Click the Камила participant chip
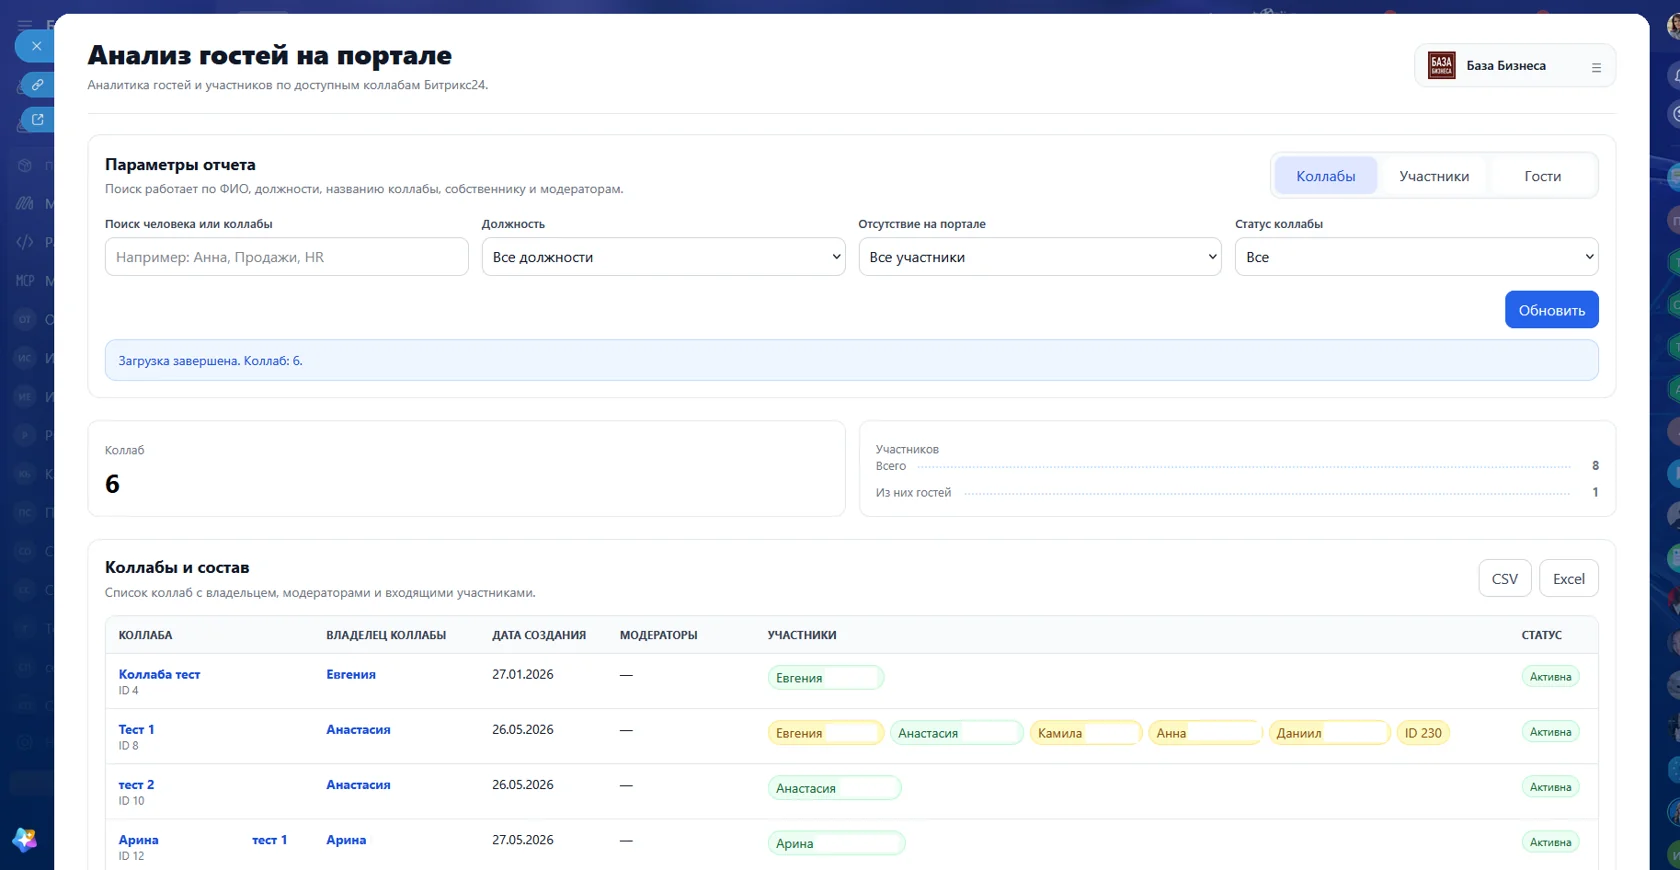Viewport: 1680px width, 870px height. (x=1085, y=733)
